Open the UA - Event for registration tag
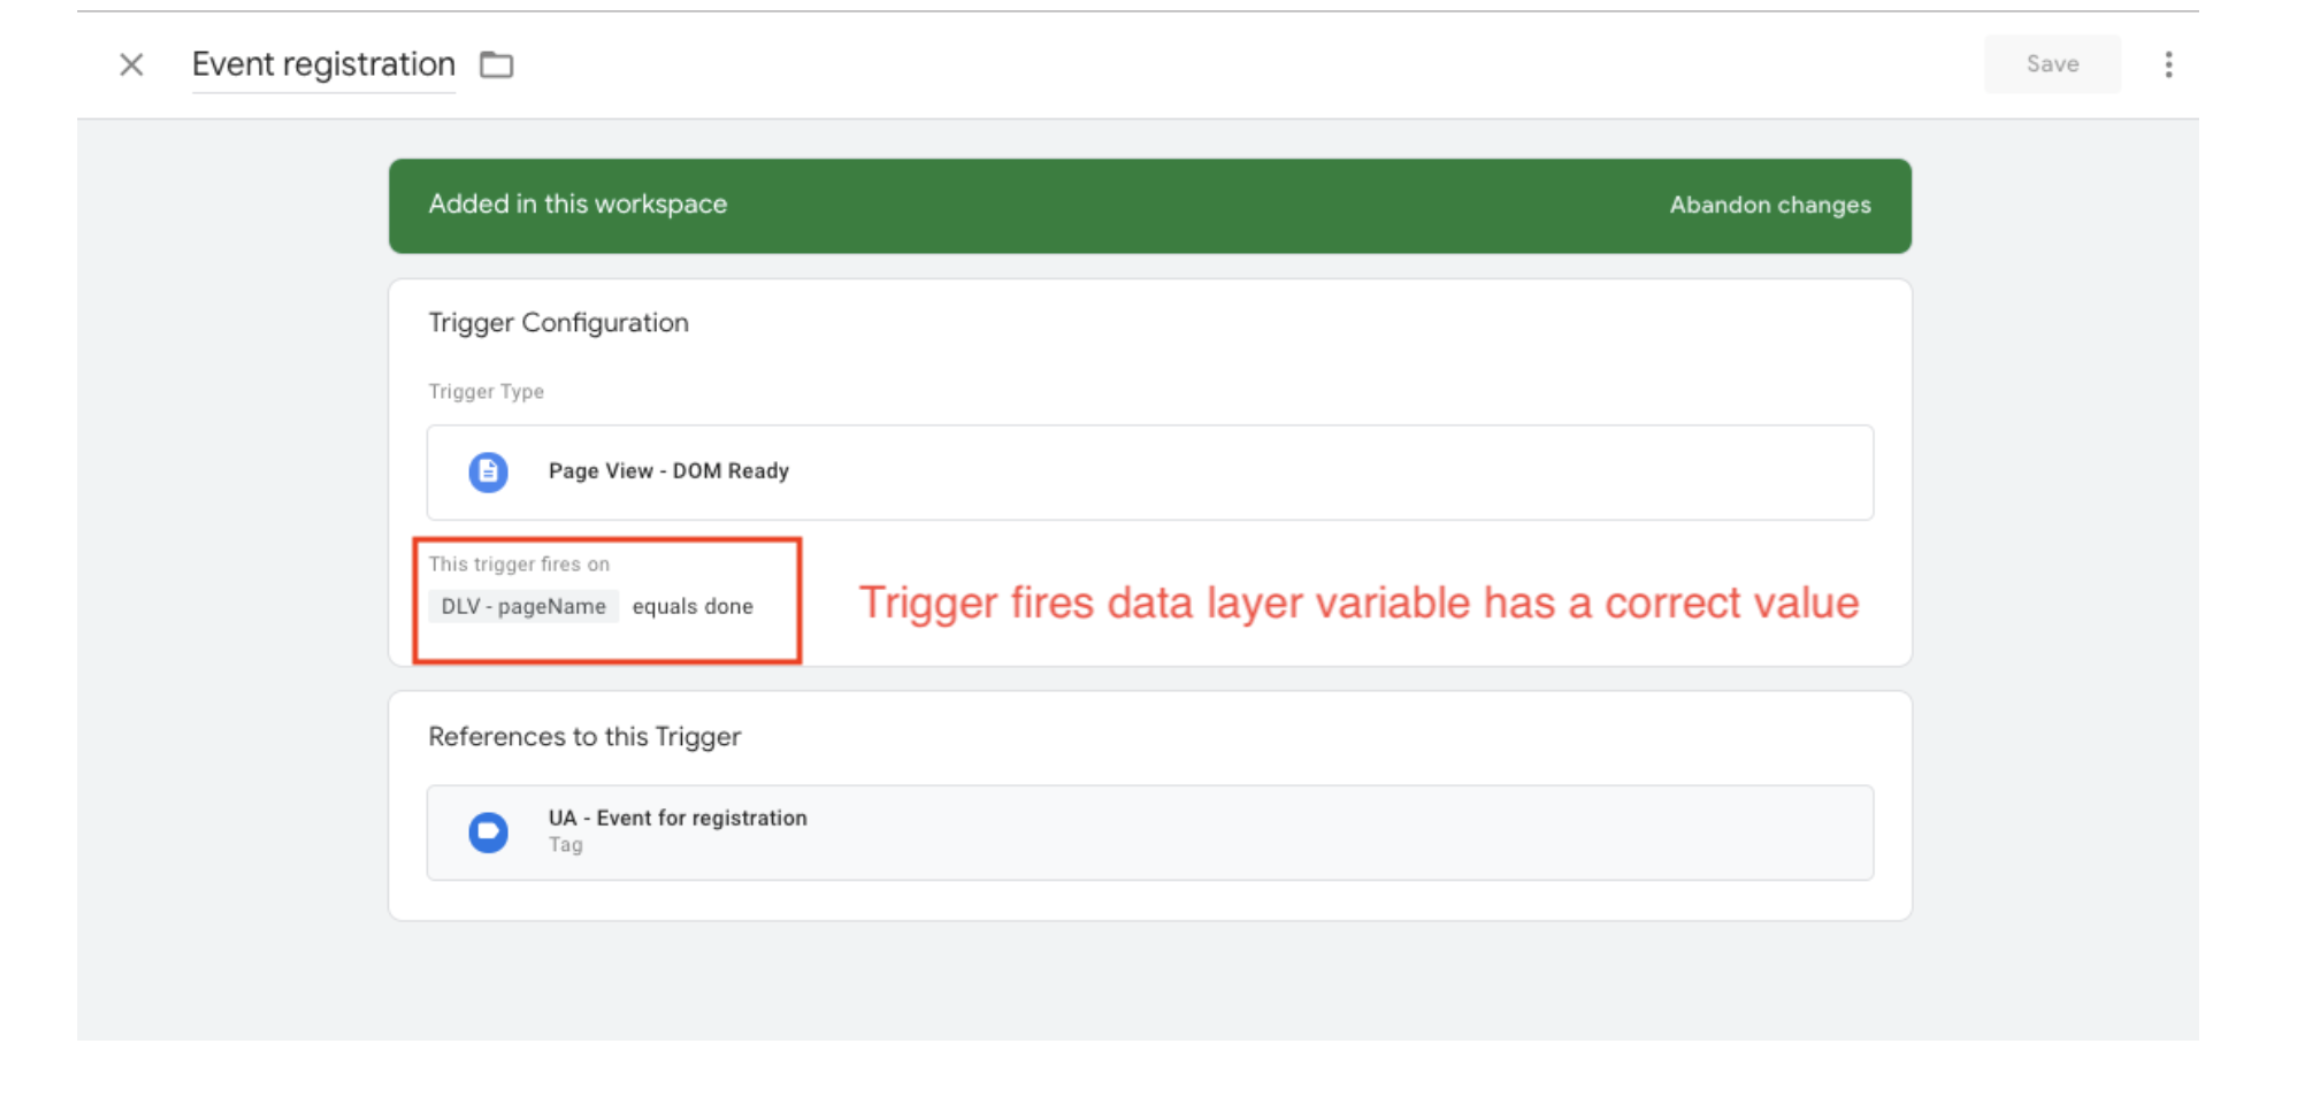This screenshot has width=2316, height=1098. [677, 818]
